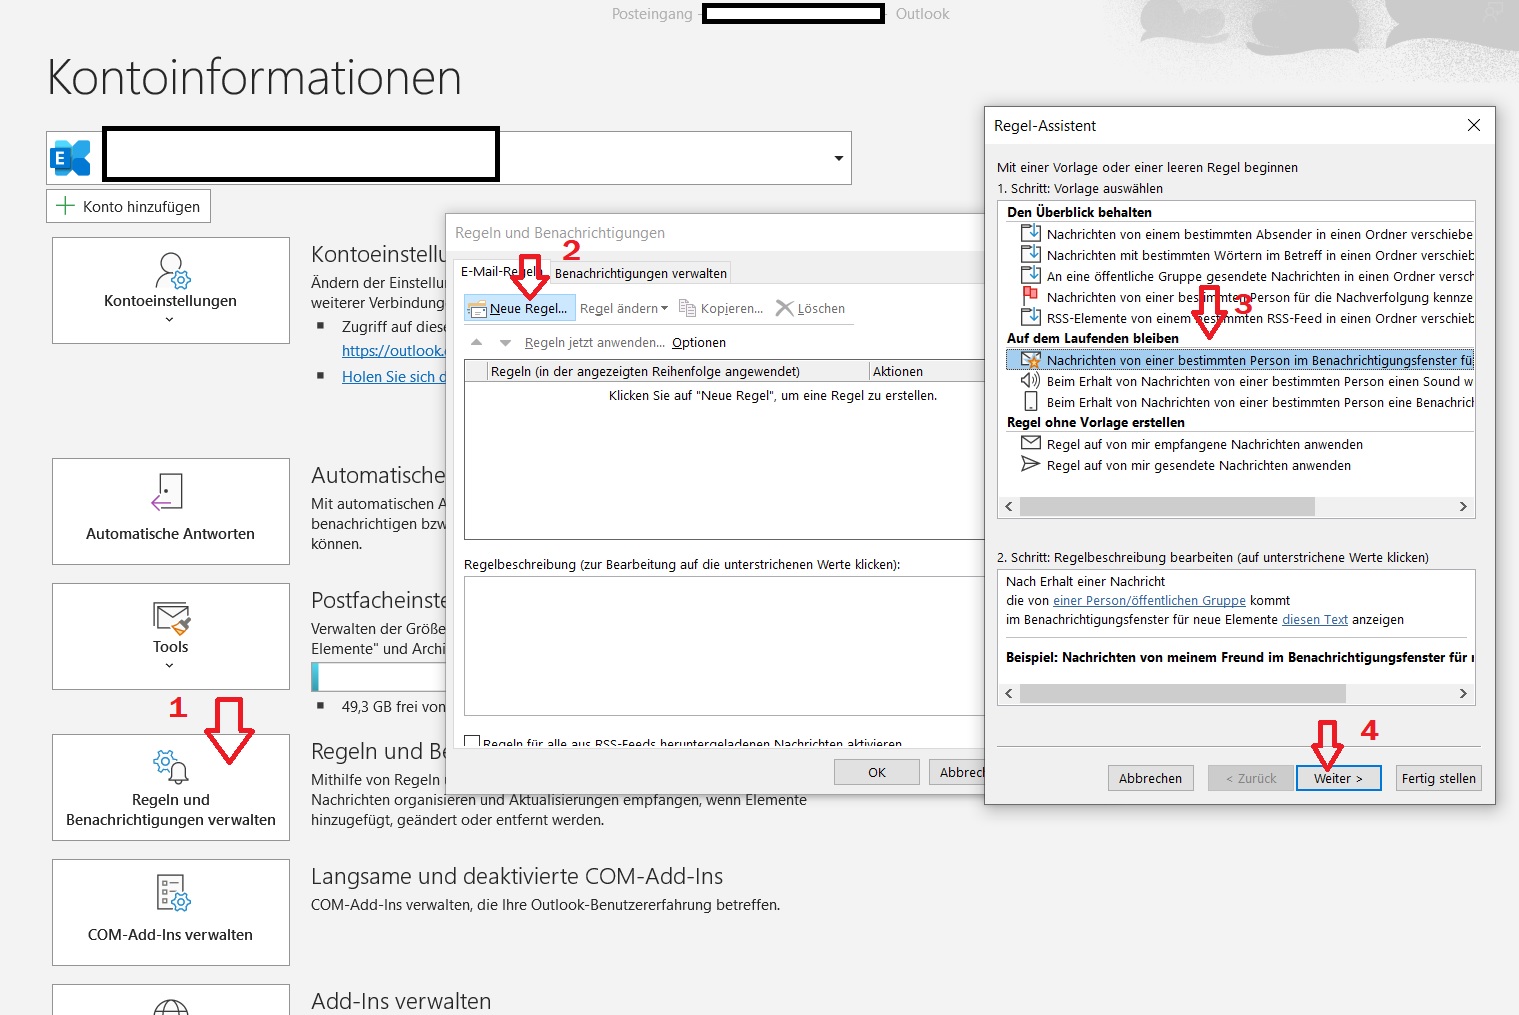Click the Holen Sie sich link

(393, 376)
